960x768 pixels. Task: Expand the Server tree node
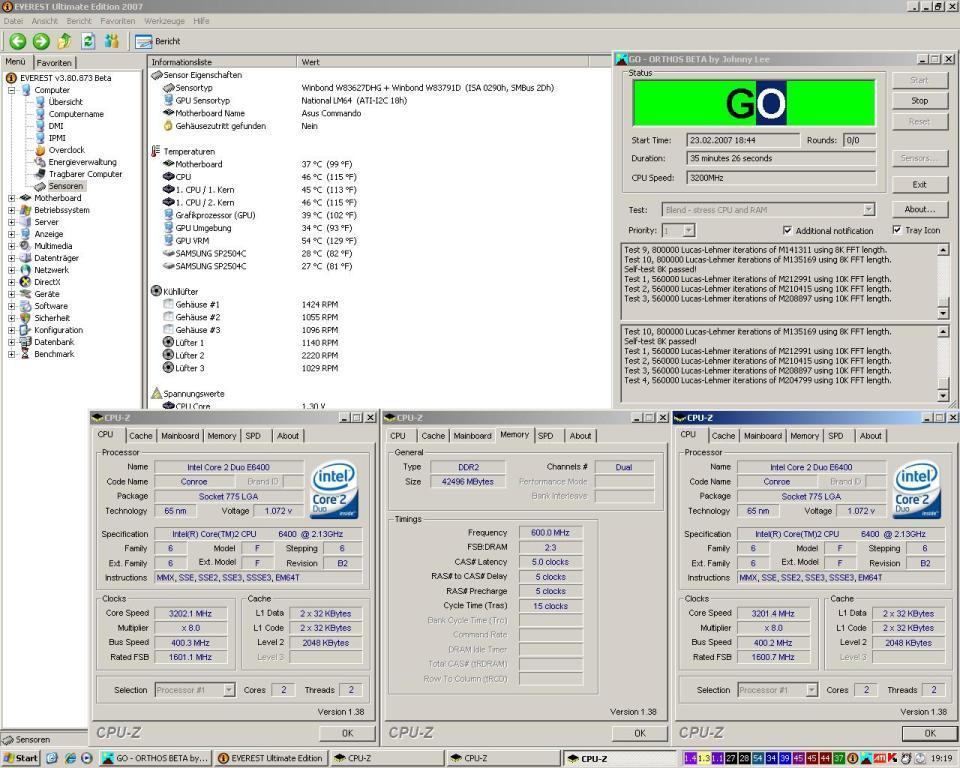pyautogui.click(x=12, y=222)
